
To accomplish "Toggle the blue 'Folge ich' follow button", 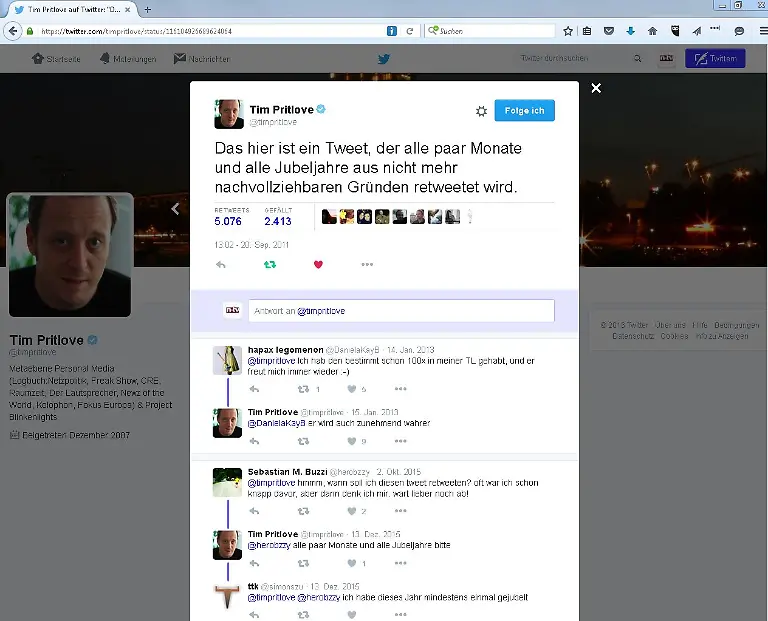I will [524, 110].
